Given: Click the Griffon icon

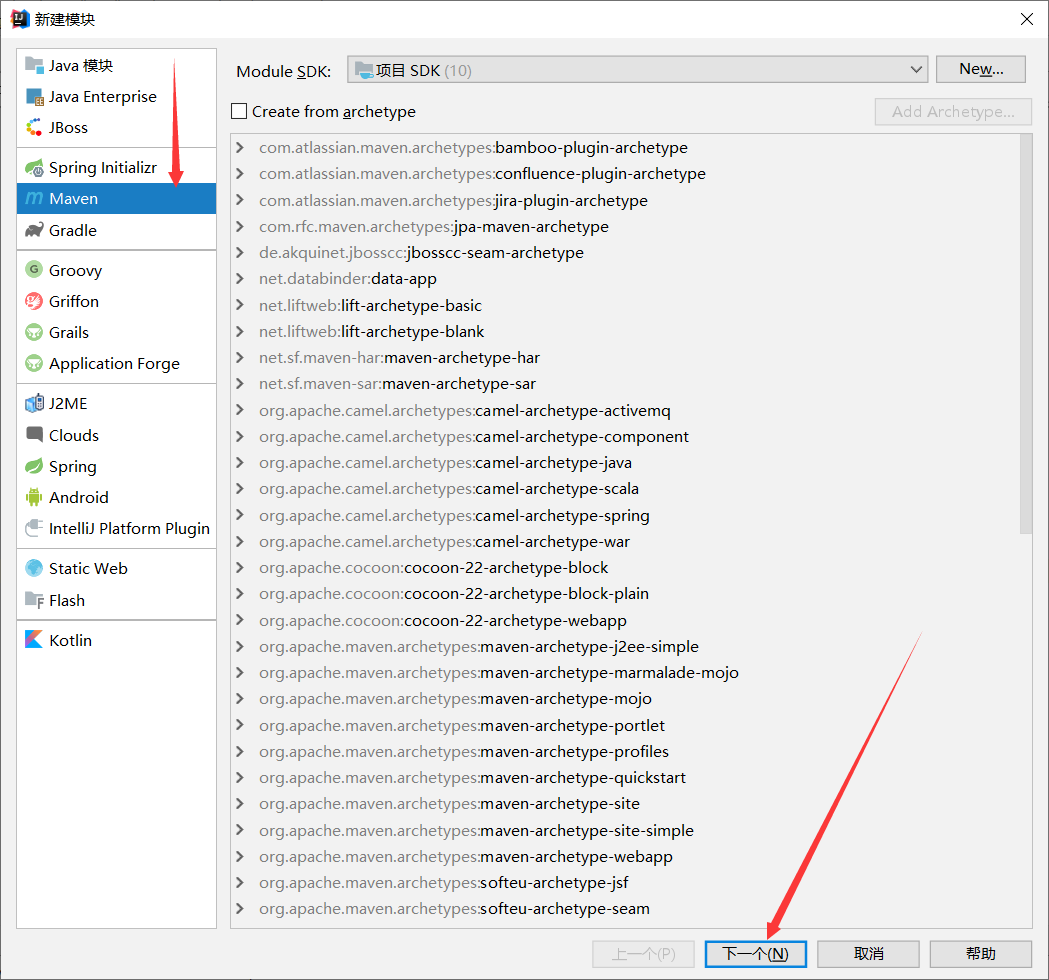Looking at the screenshot, I should click(34, 301).
